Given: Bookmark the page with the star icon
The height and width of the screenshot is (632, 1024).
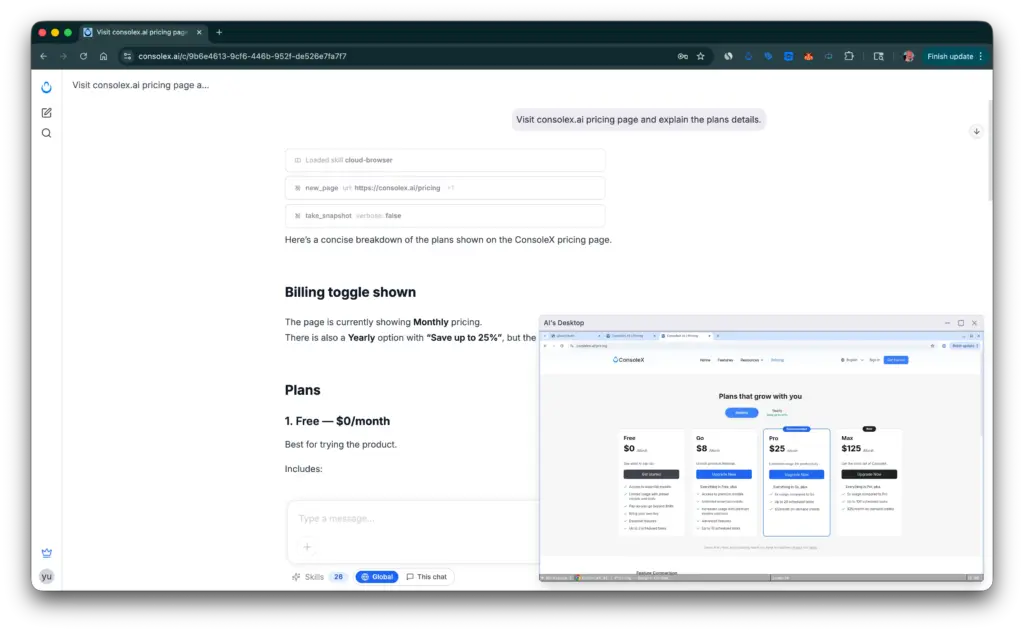Looking at the screenshot, I should click(700, 57).
